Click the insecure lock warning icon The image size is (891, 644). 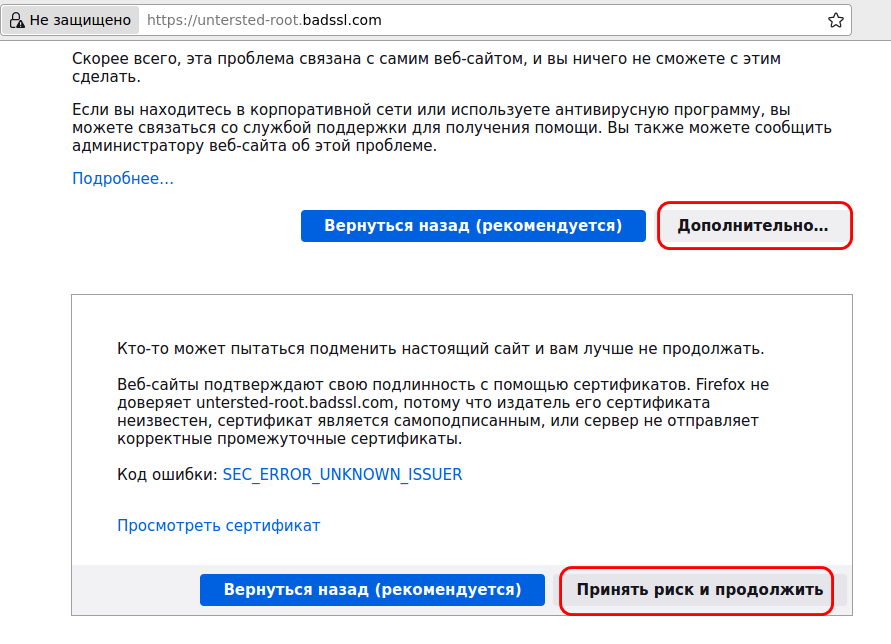point(17,20)
